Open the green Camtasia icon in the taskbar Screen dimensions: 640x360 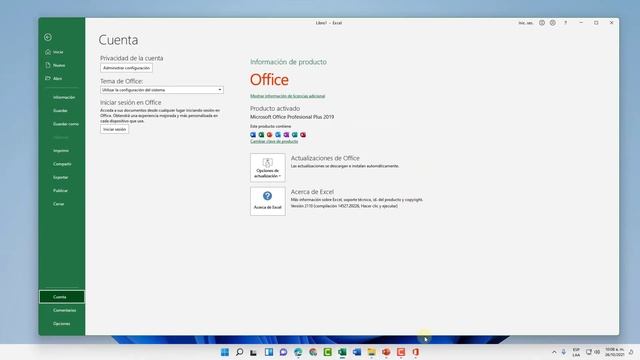click(327, 352)
